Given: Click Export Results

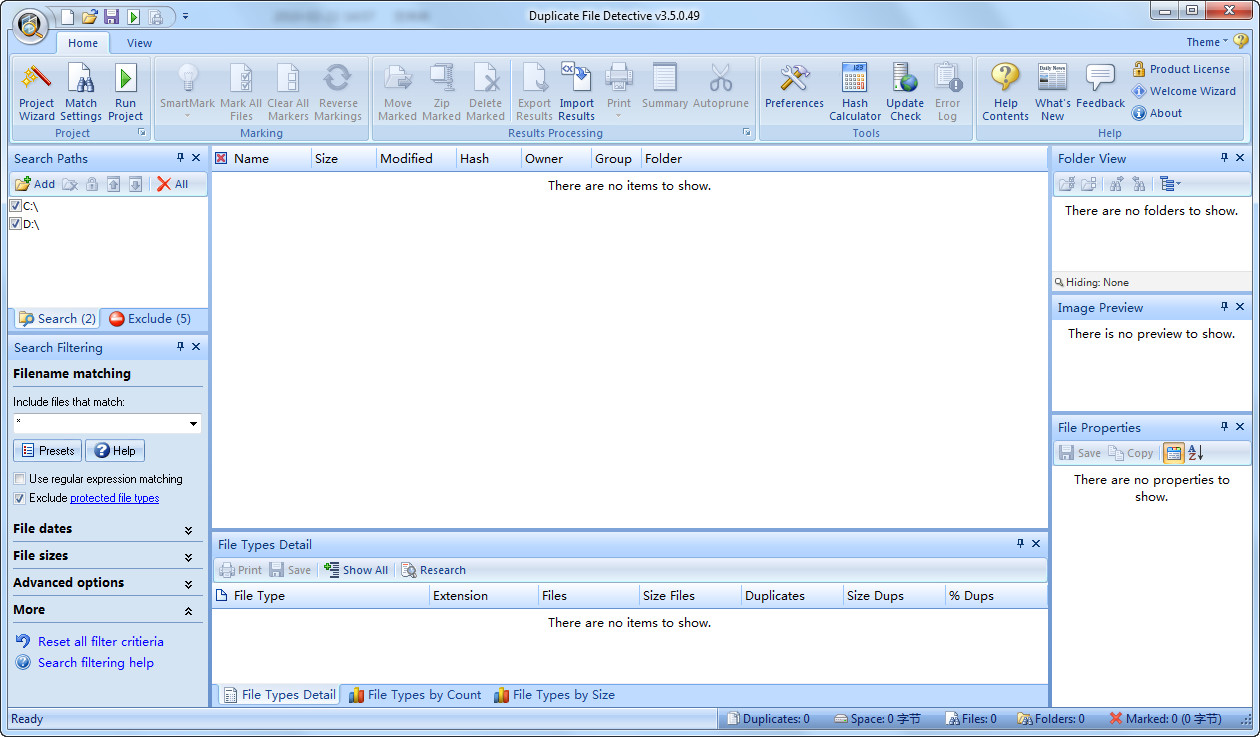Looking at the screenshot, I should click(534, 92).
